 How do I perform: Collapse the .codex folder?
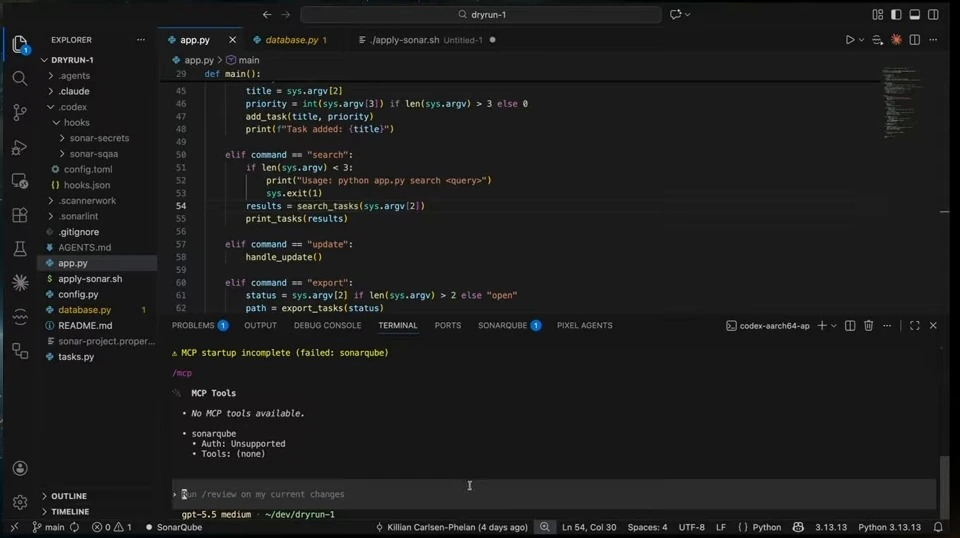[x=72, y=107]
